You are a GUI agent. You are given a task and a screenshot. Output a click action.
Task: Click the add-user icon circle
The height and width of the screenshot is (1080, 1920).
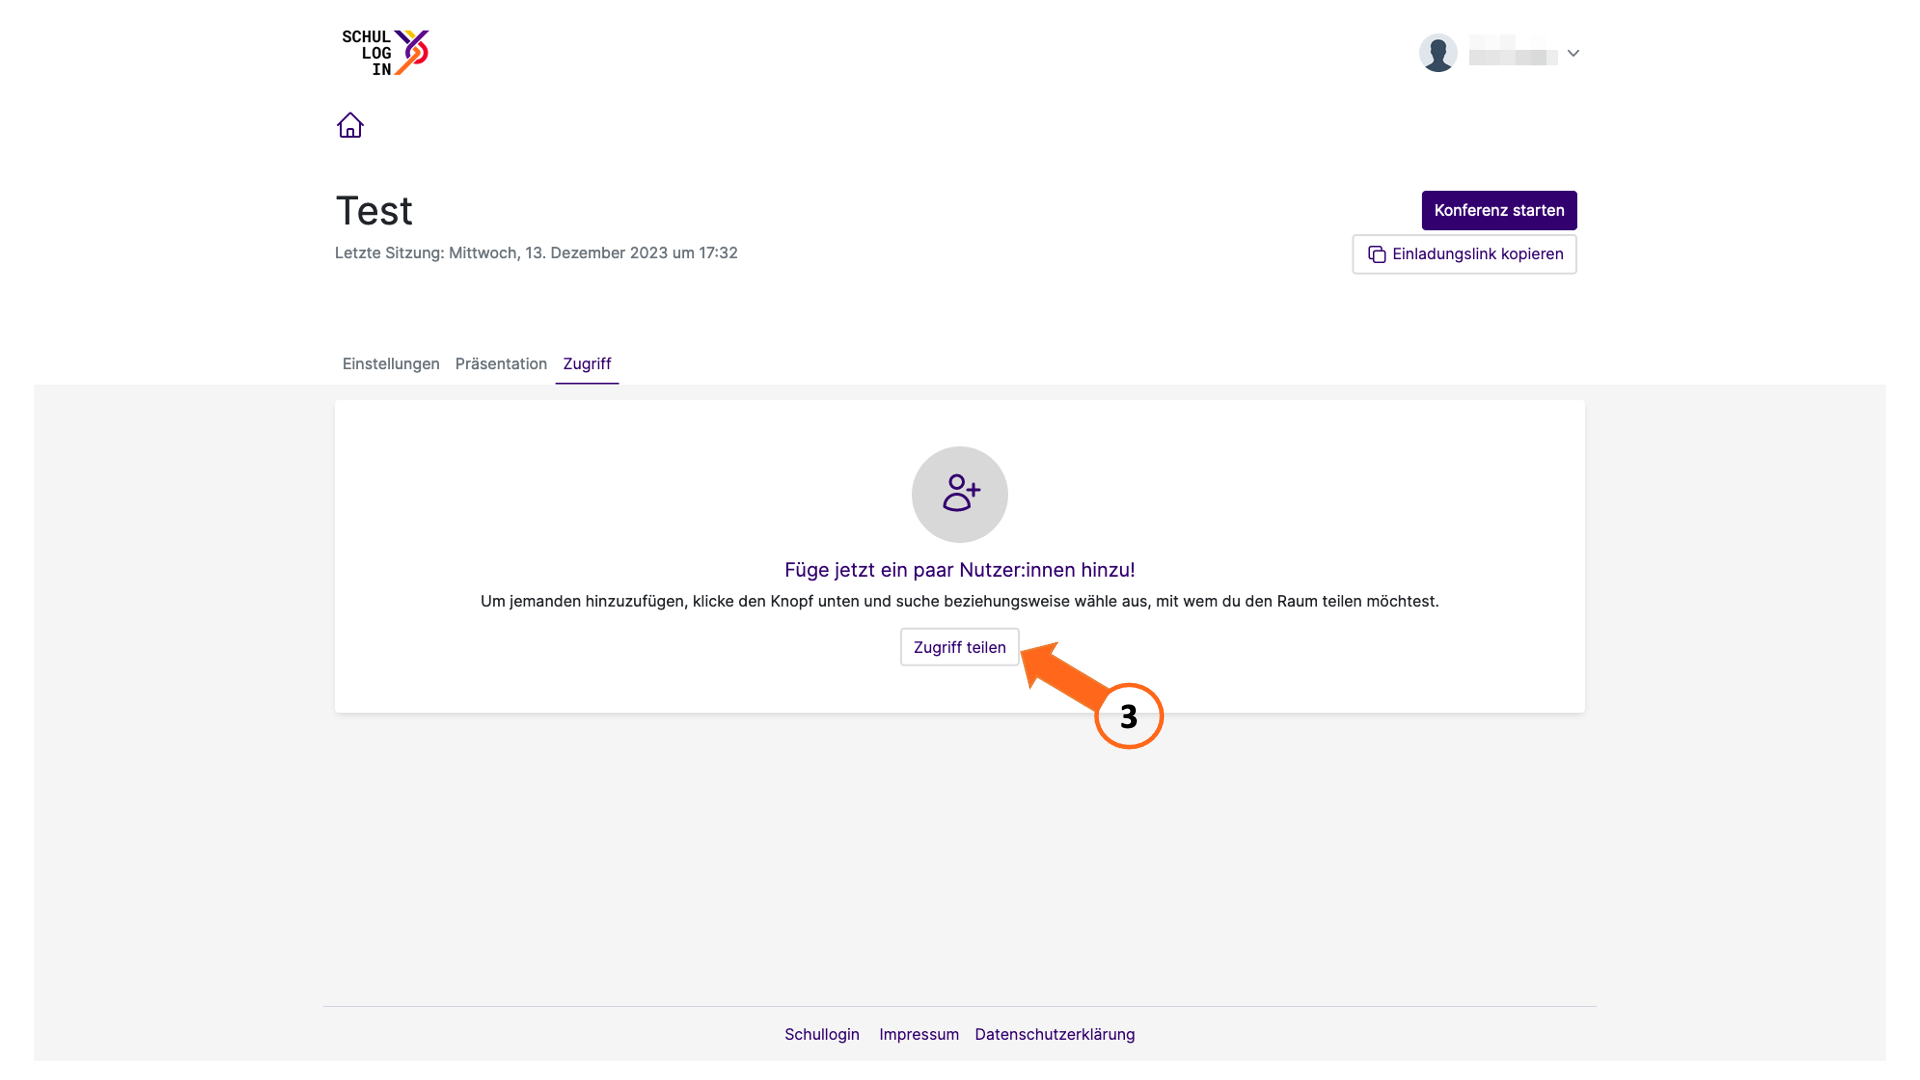pyautogui.click(x=959, y=494)
